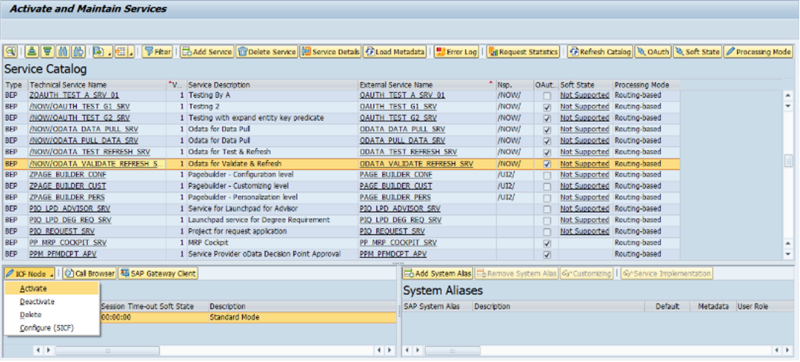Tick OAuth checkbox for PIO_LPD_ADVISOR_SRV row
Viewport: 800px width, 362px height.
point(547,209)
